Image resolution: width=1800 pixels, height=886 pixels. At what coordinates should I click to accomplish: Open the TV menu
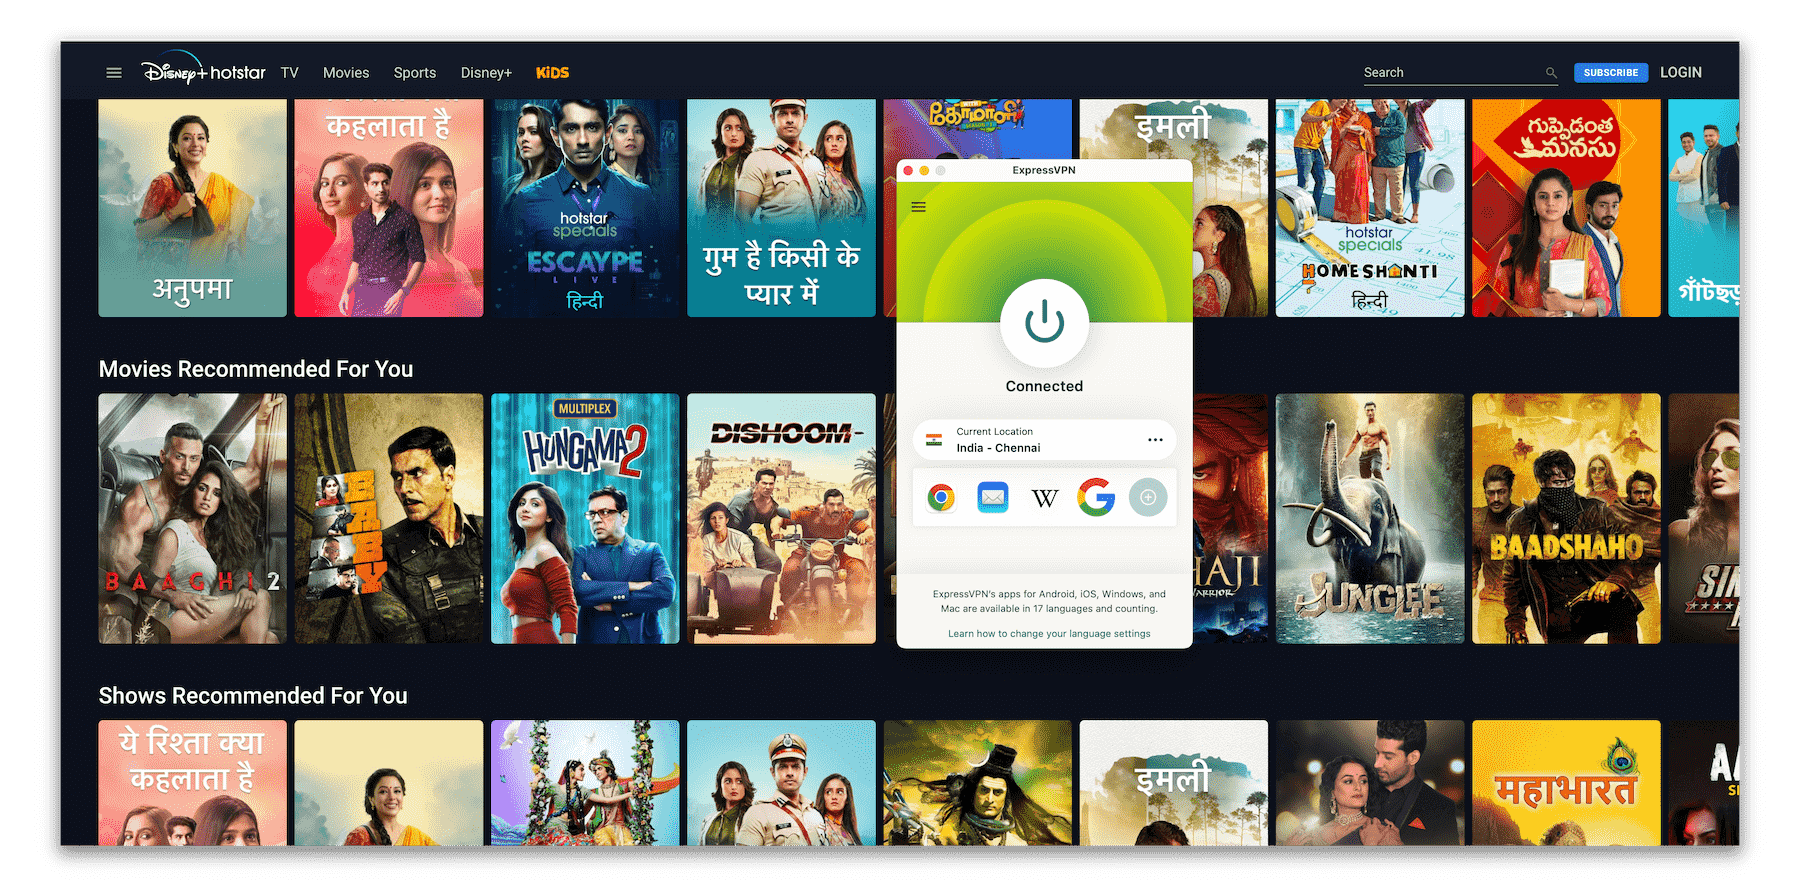pyautogui.click(x=289, y=73)
